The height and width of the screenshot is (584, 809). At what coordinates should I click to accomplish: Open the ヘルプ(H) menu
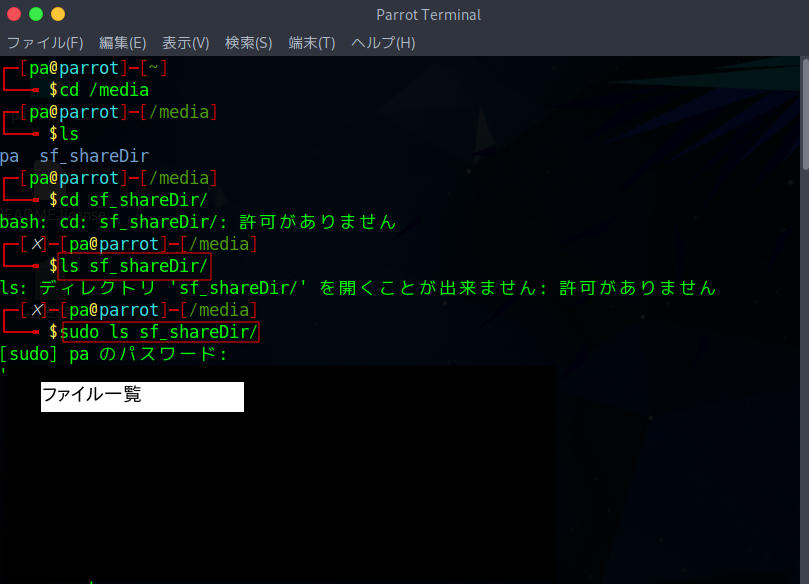pos(383,43)
